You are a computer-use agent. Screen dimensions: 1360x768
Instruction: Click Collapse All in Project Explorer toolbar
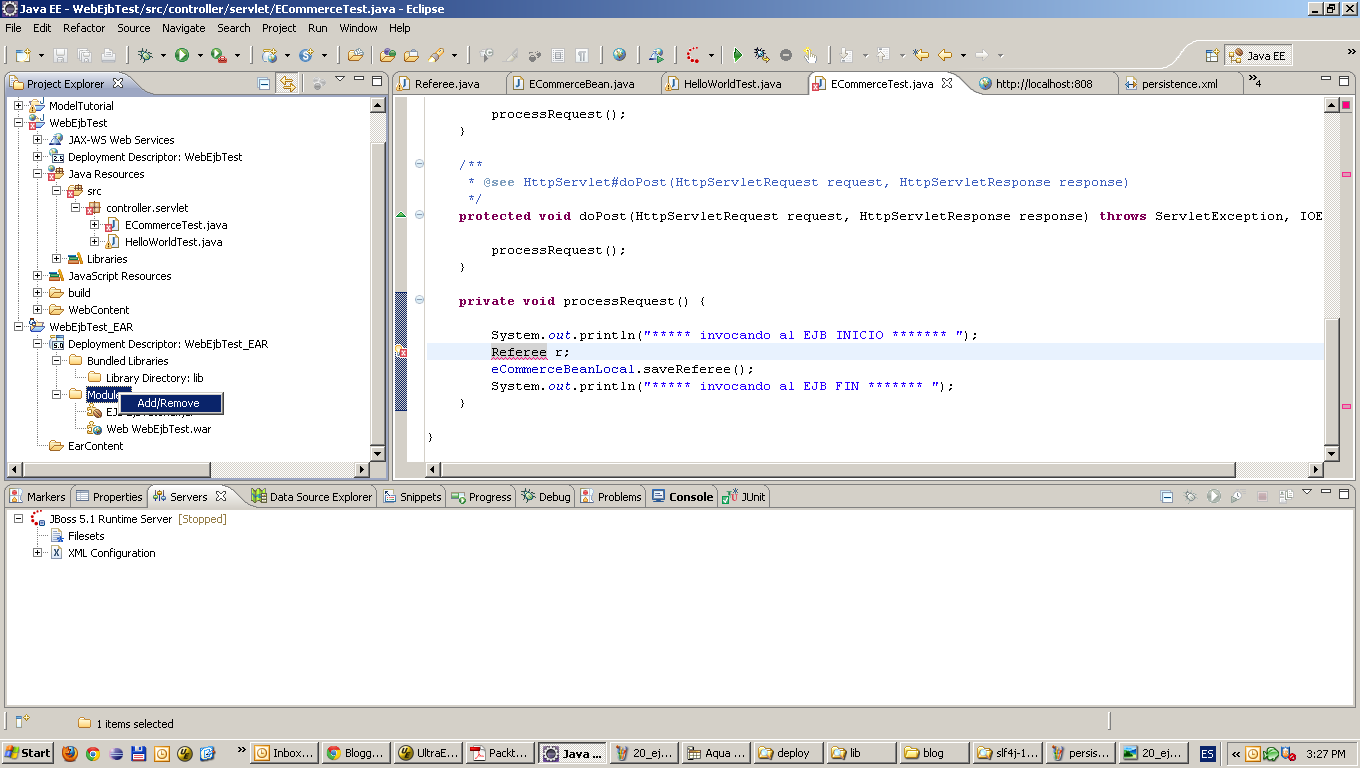click(x=263, y=84)
